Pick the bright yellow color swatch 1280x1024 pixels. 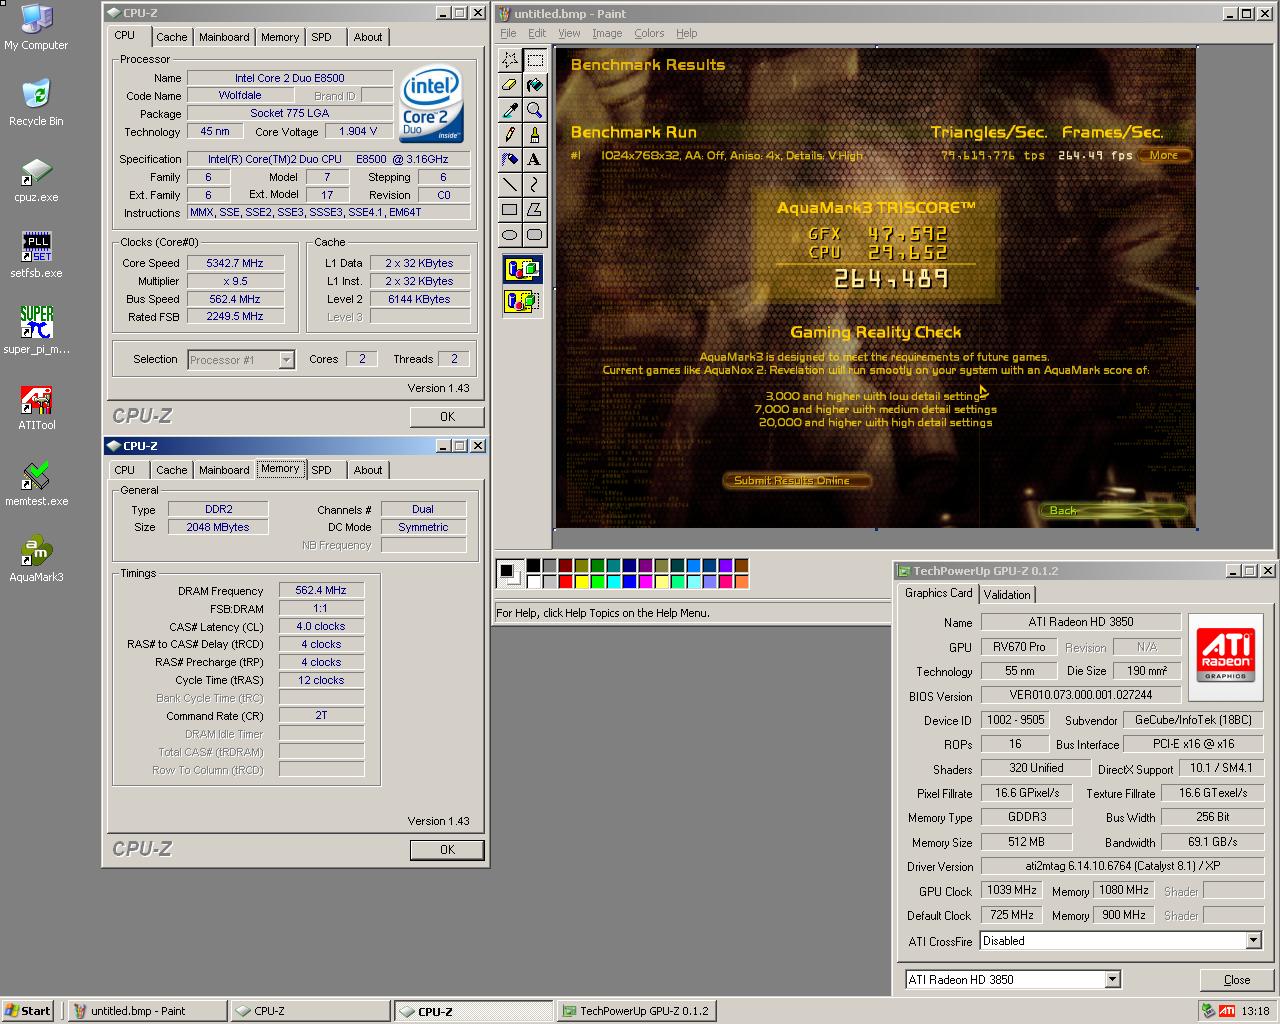pos(582,582)
